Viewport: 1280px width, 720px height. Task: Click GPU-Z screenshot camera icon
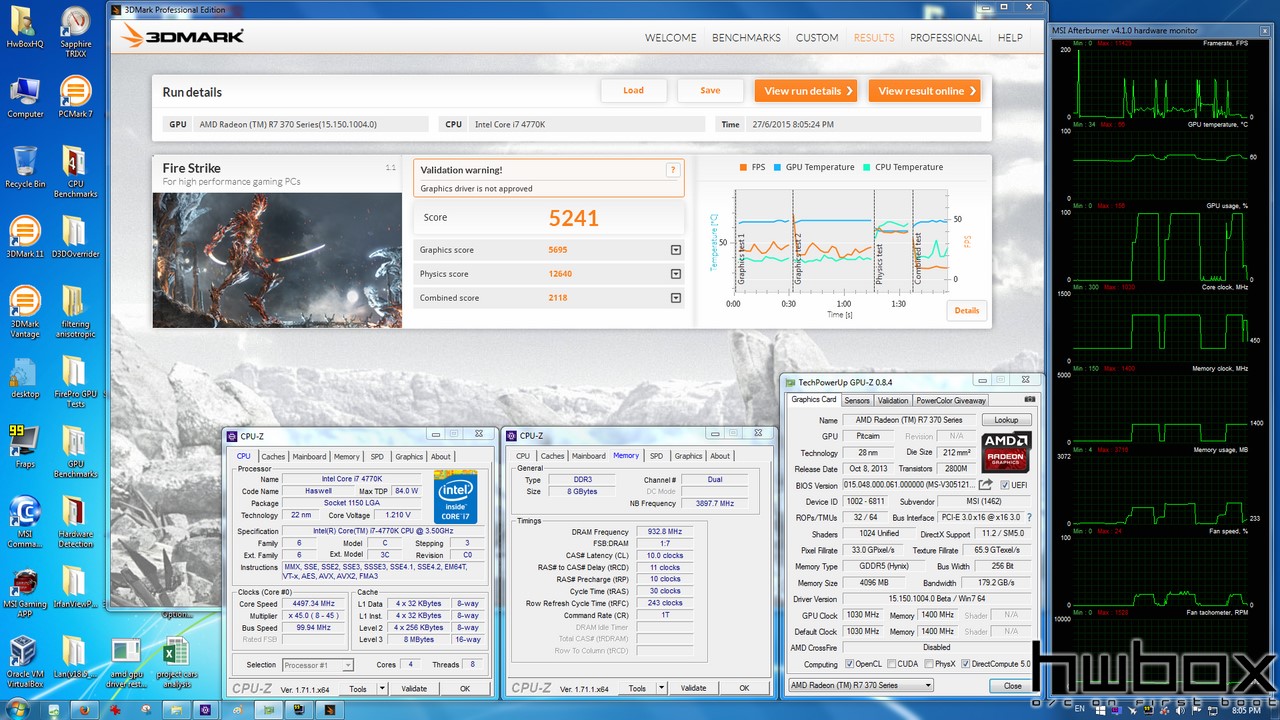pos(1031,399)
